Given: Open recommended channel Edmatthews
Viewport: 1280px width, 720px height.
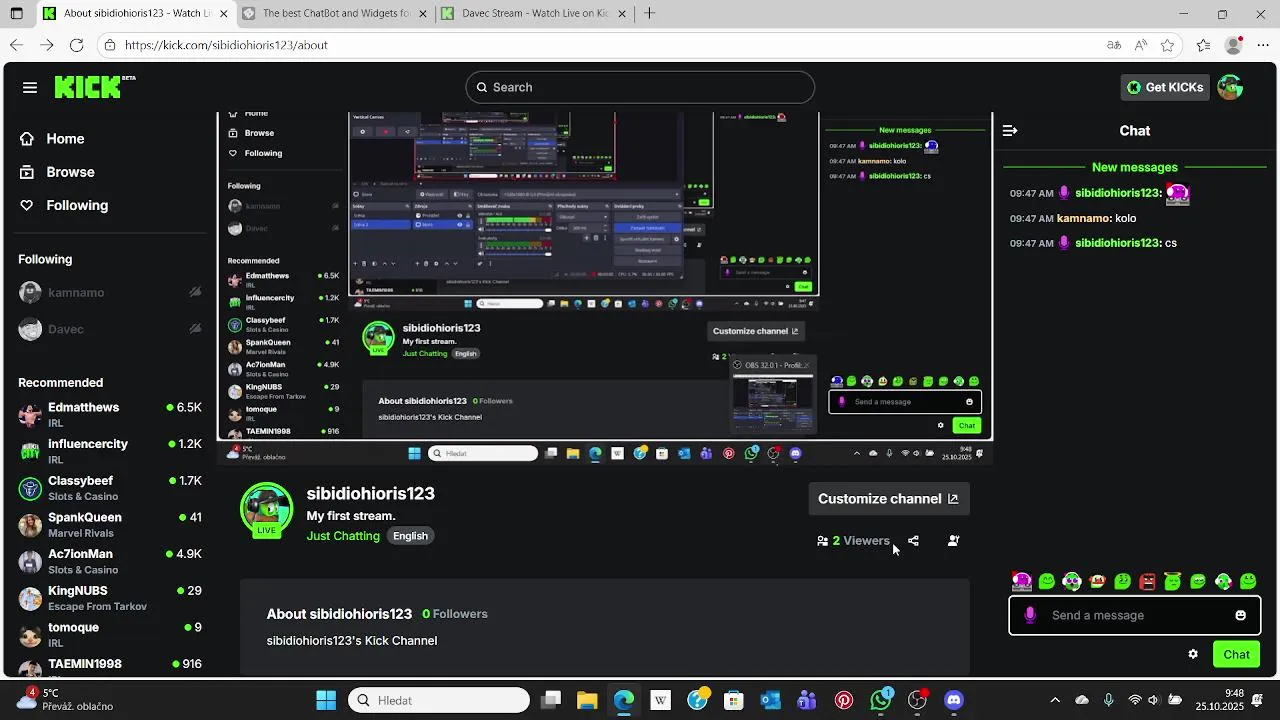Looking at the screenshot, I should (110, 414).
